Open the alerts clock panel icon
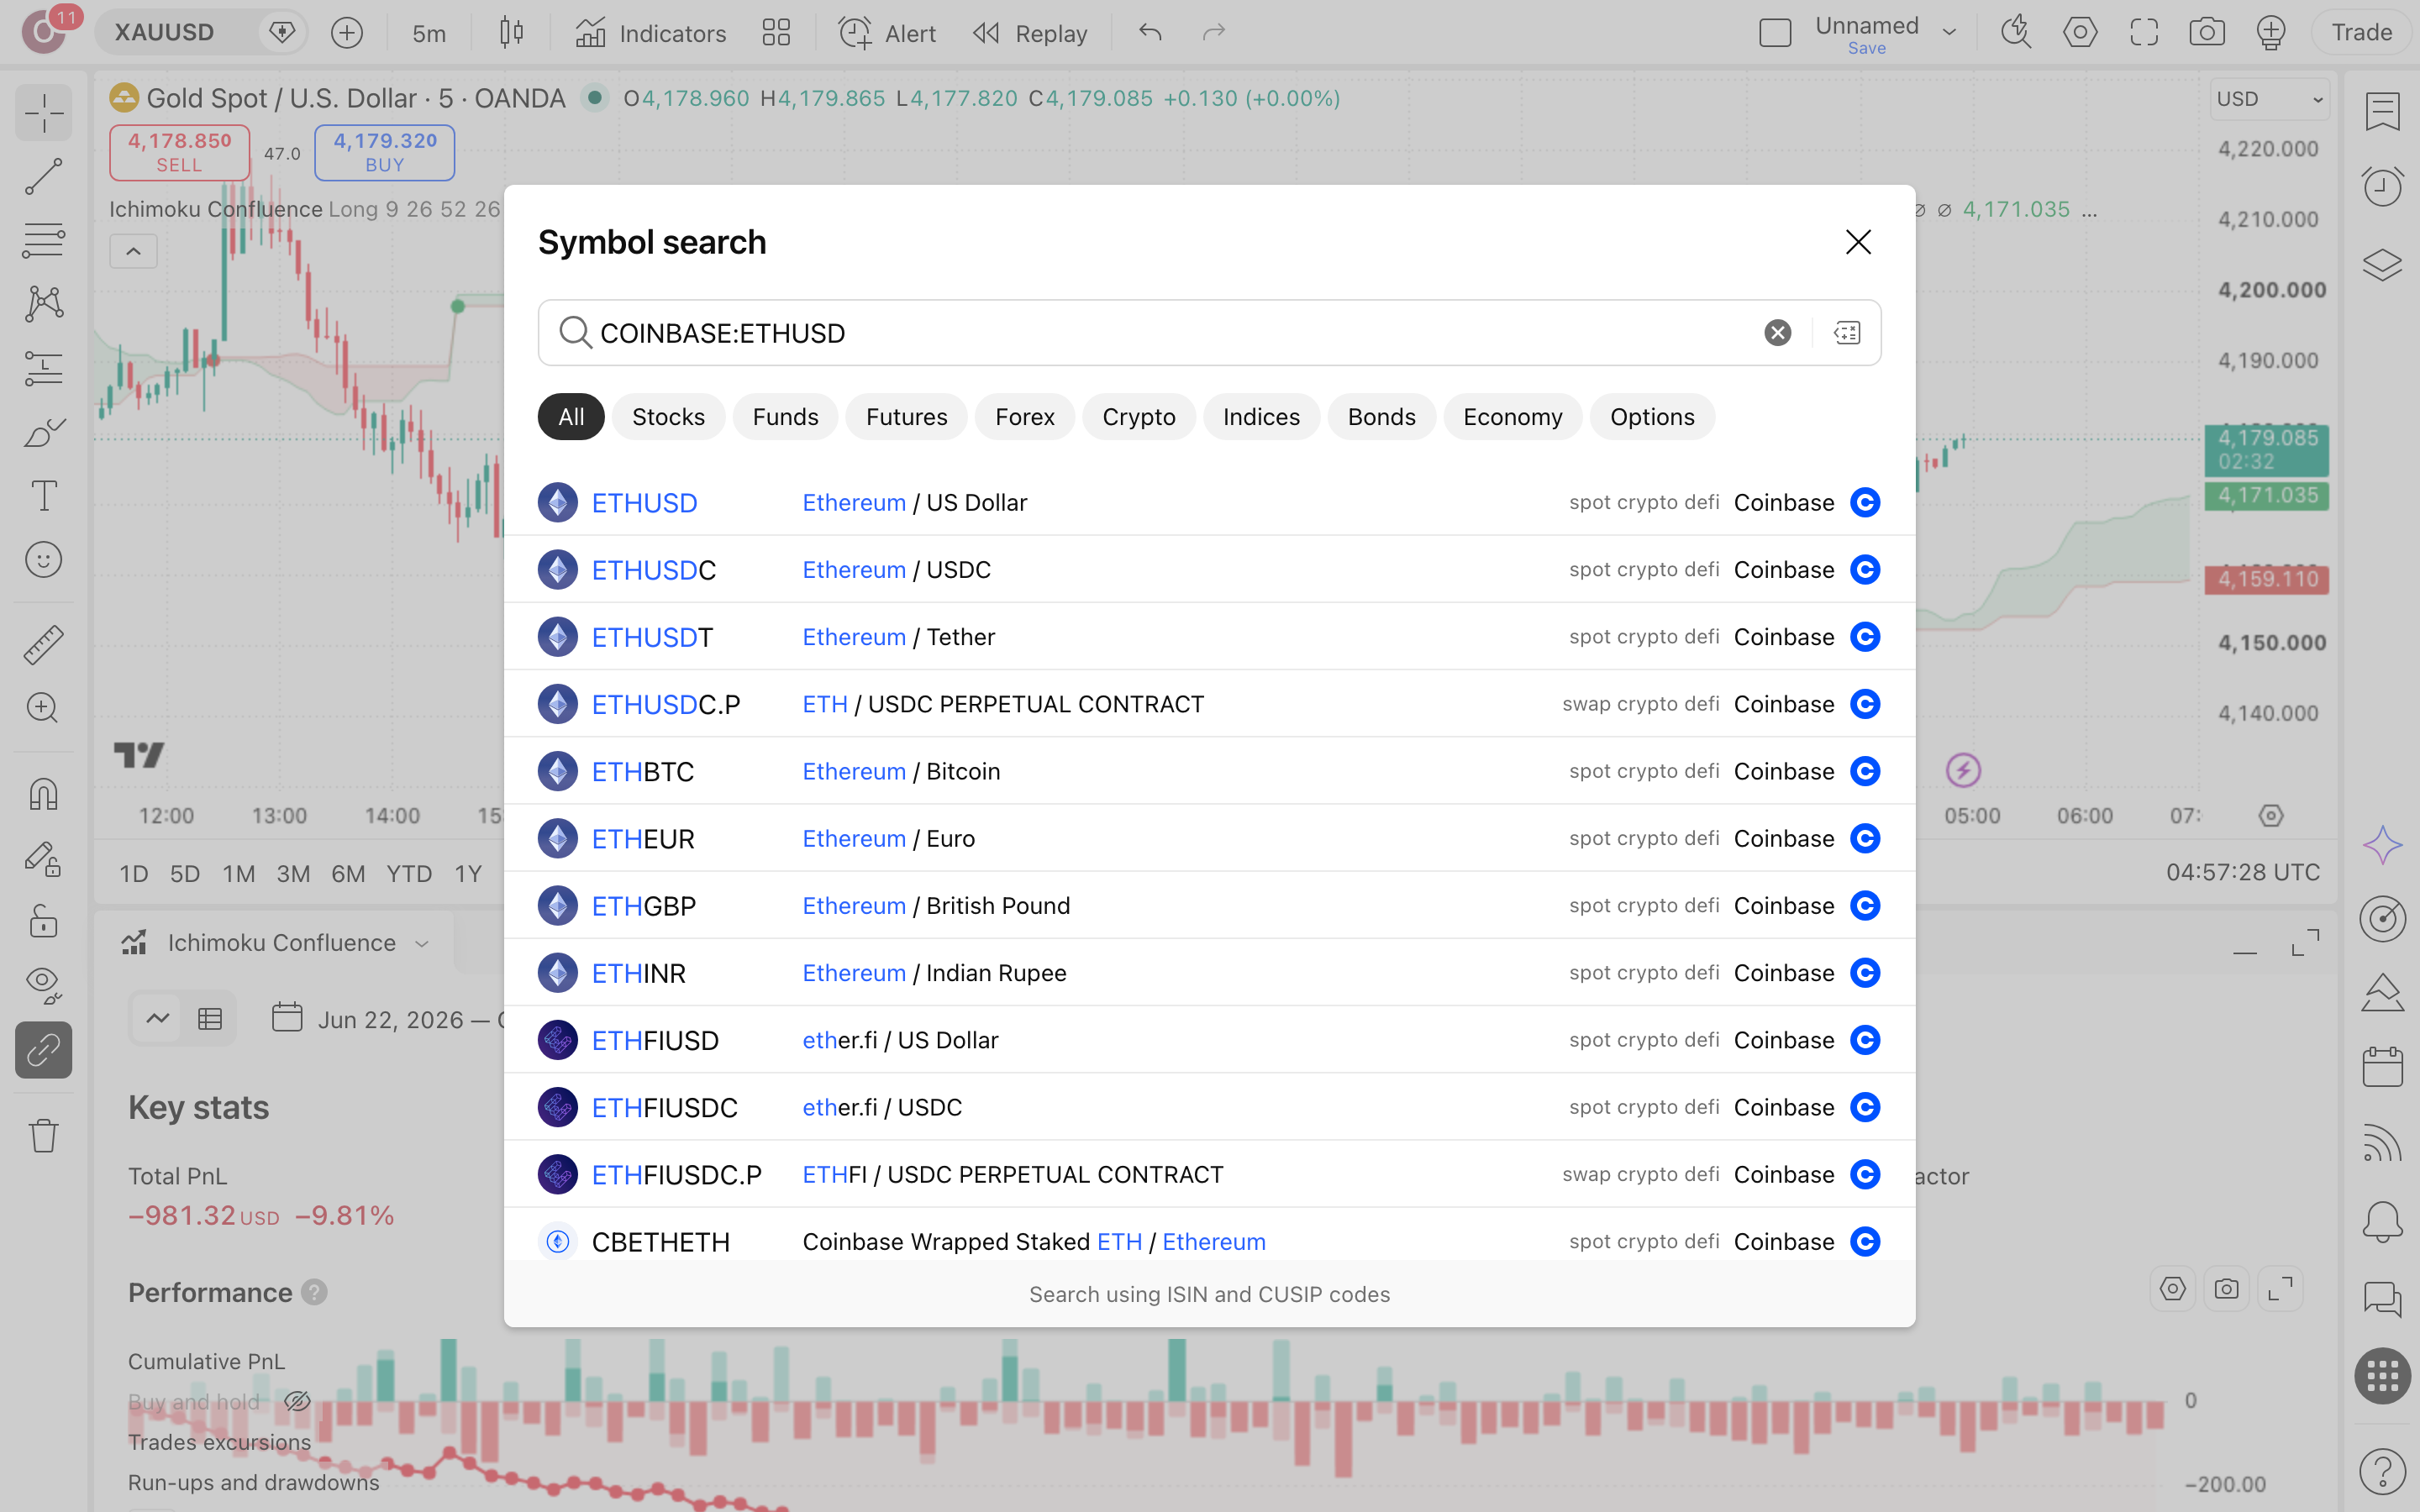Viewport: 2420px width, 1512px height. [2383, 187]
